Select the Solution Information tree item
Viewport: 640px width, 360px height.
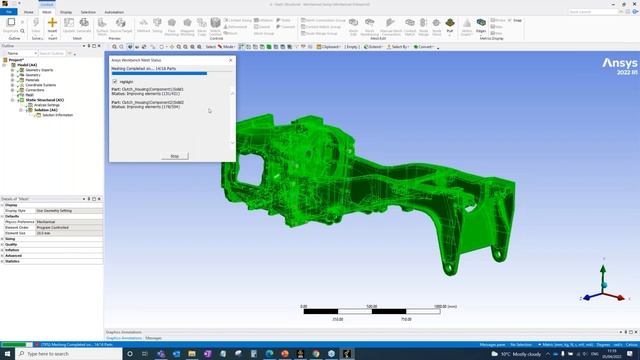tap(58, 115)
